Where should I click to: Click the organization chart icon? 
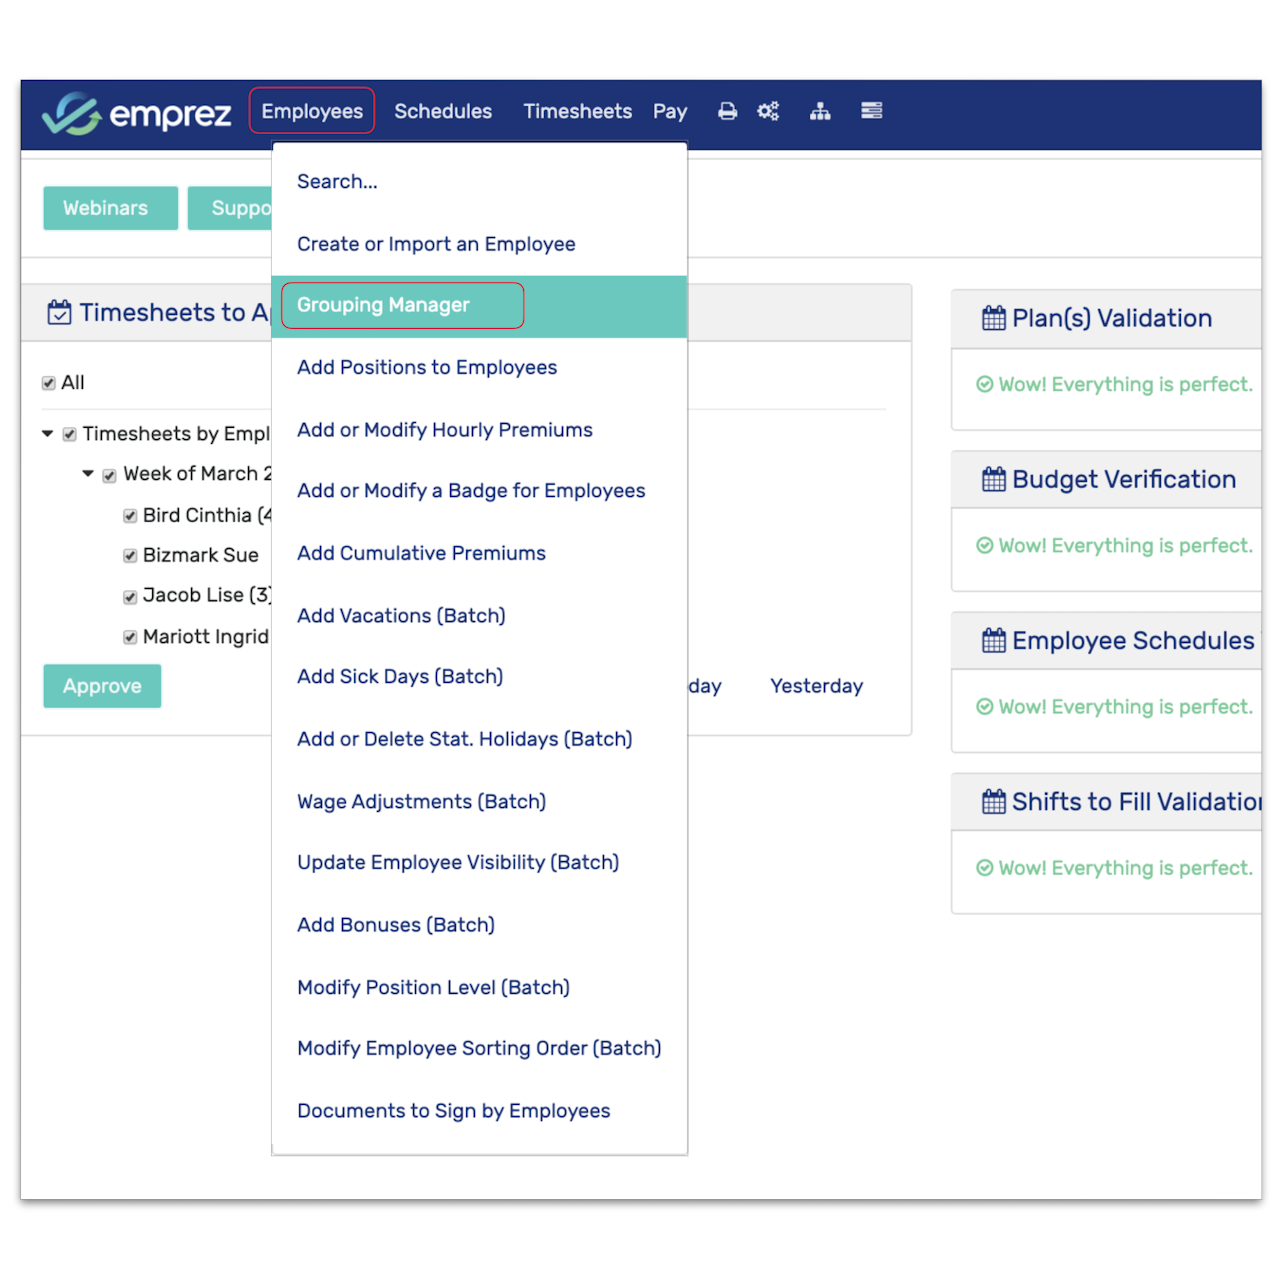pos(820,111)
